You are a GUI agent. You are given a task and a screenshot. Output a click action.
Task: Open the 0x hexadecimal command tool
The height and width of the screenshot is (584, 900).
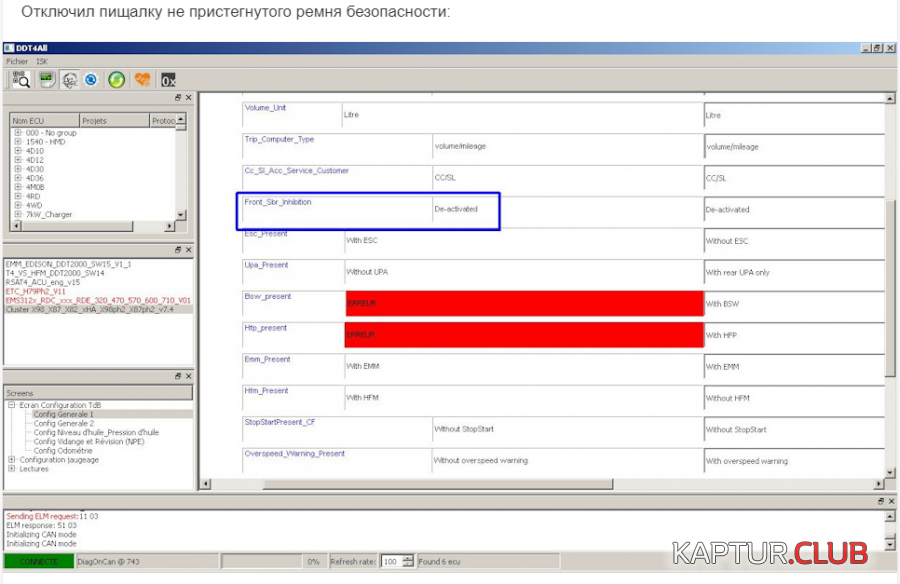point(168,79)
